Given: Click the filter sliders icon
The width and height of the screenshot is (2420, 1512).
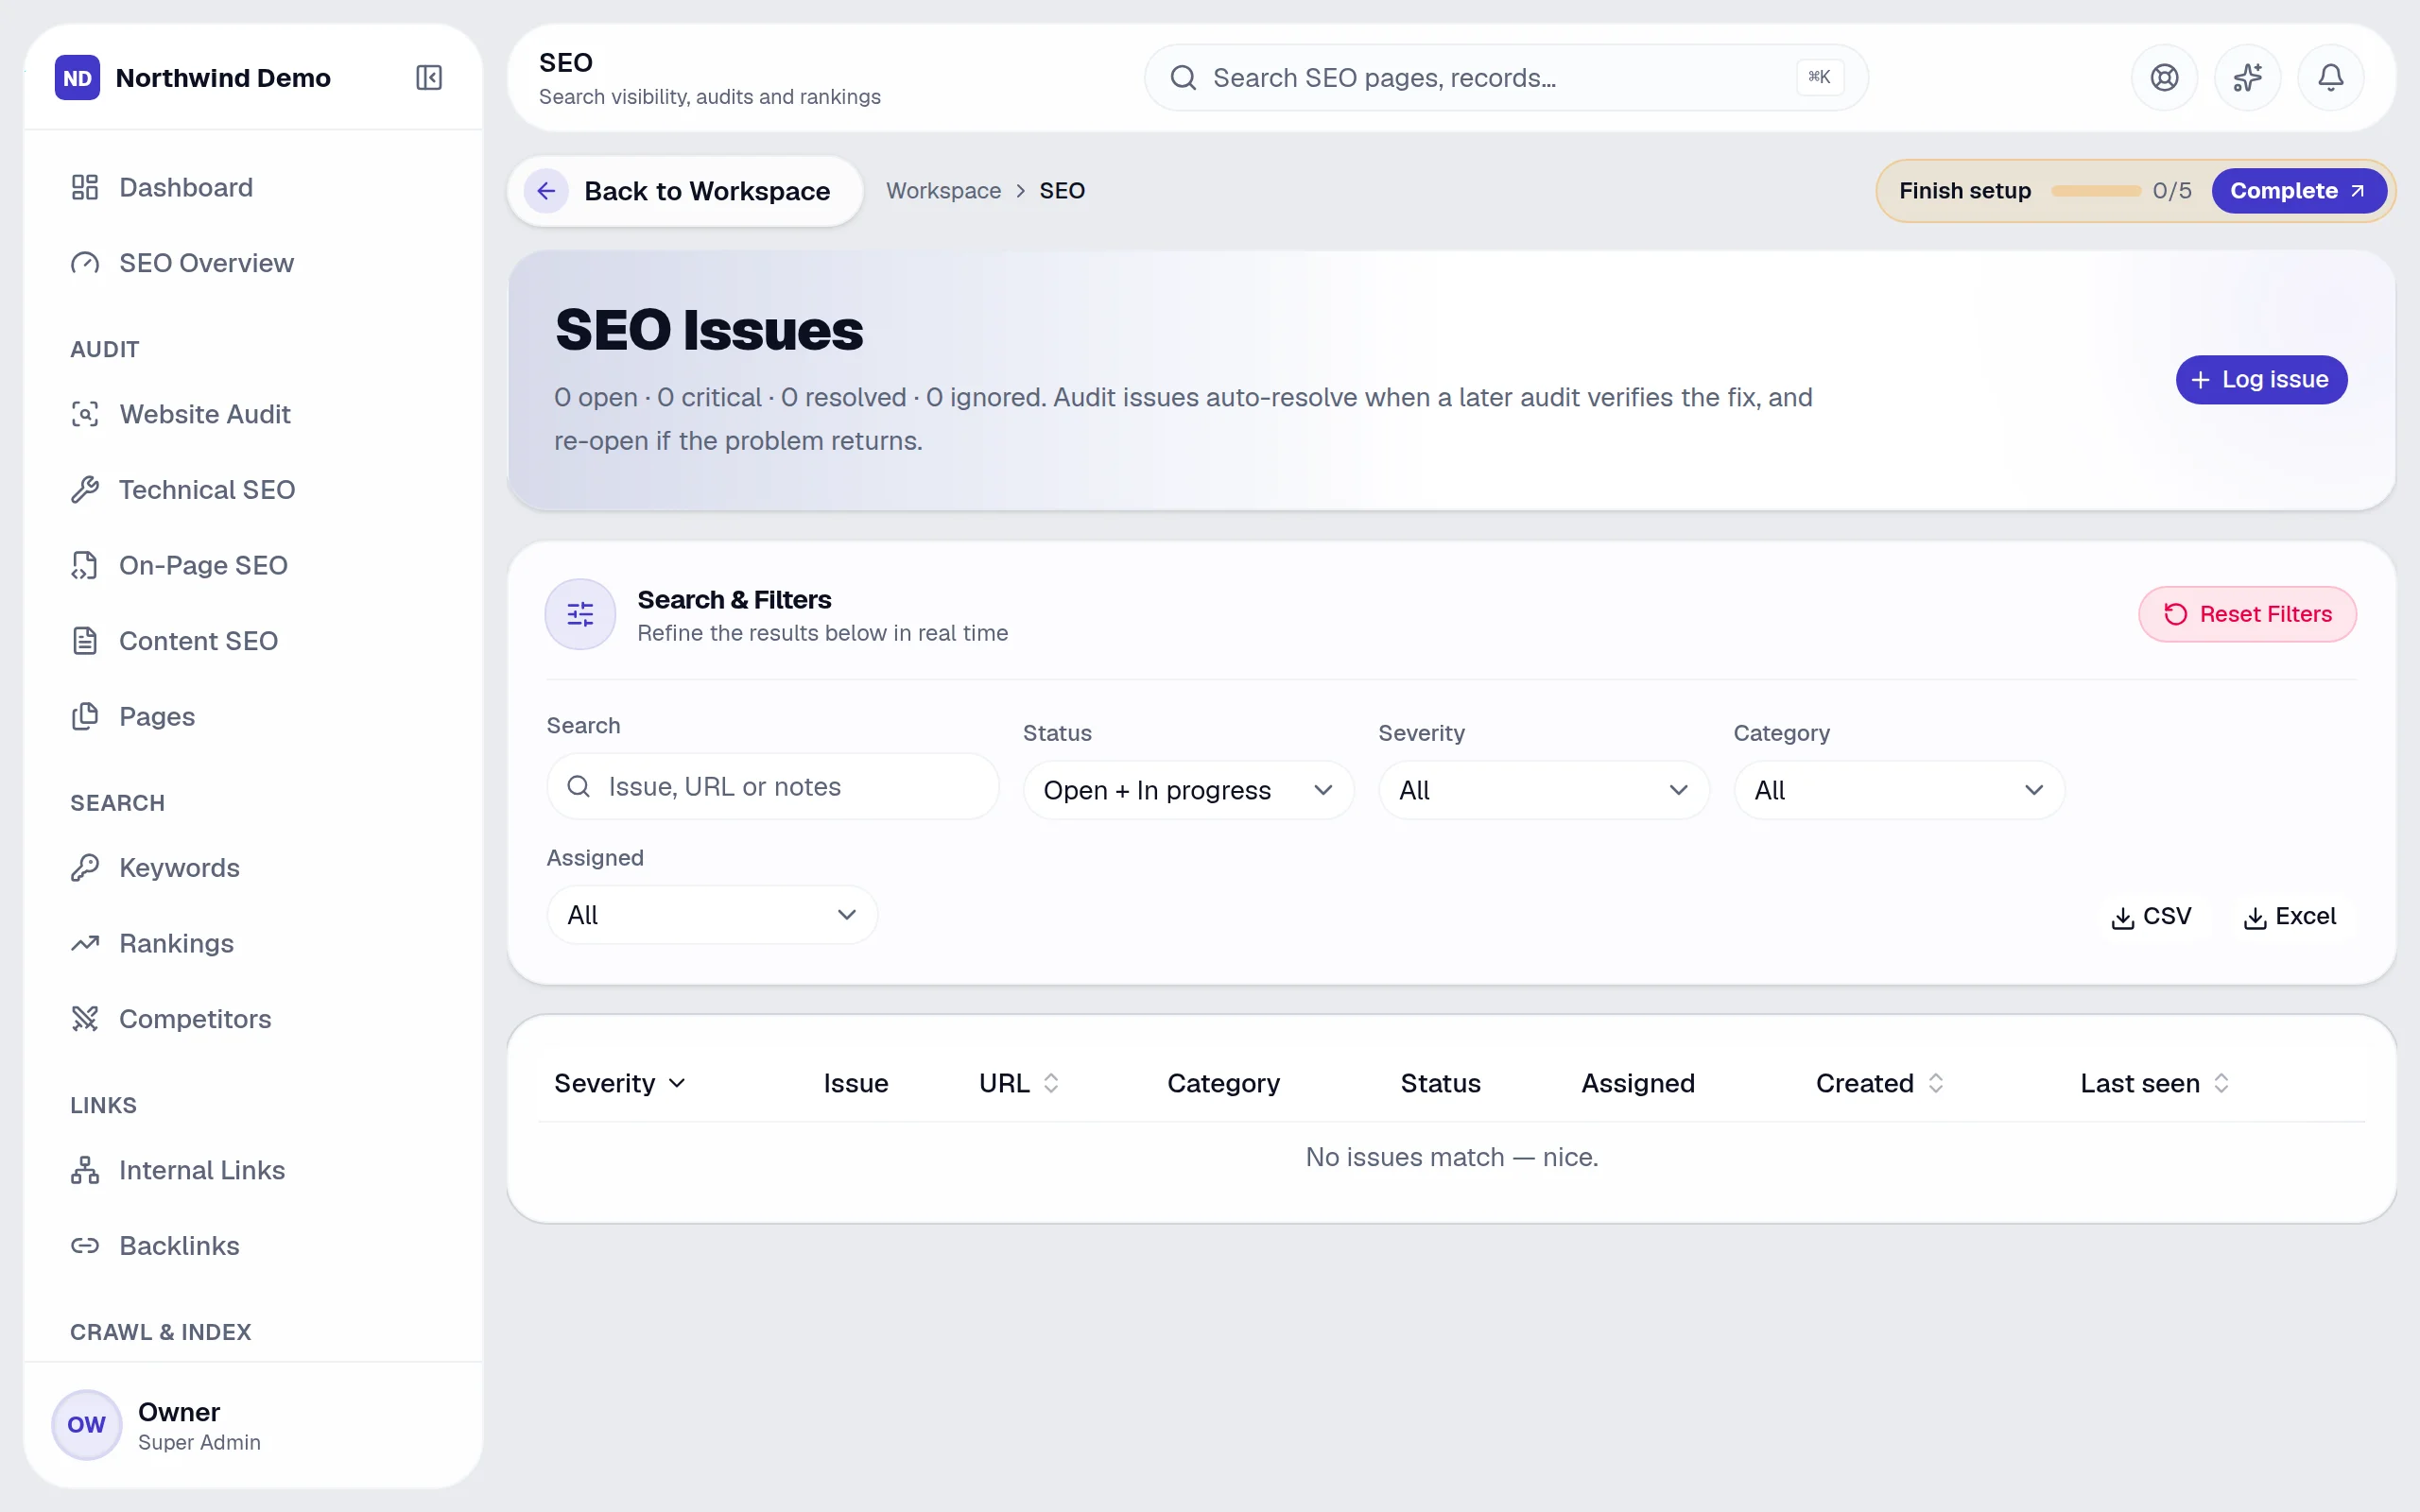Looking at the screenshot, I should click(x=580, y=614).
